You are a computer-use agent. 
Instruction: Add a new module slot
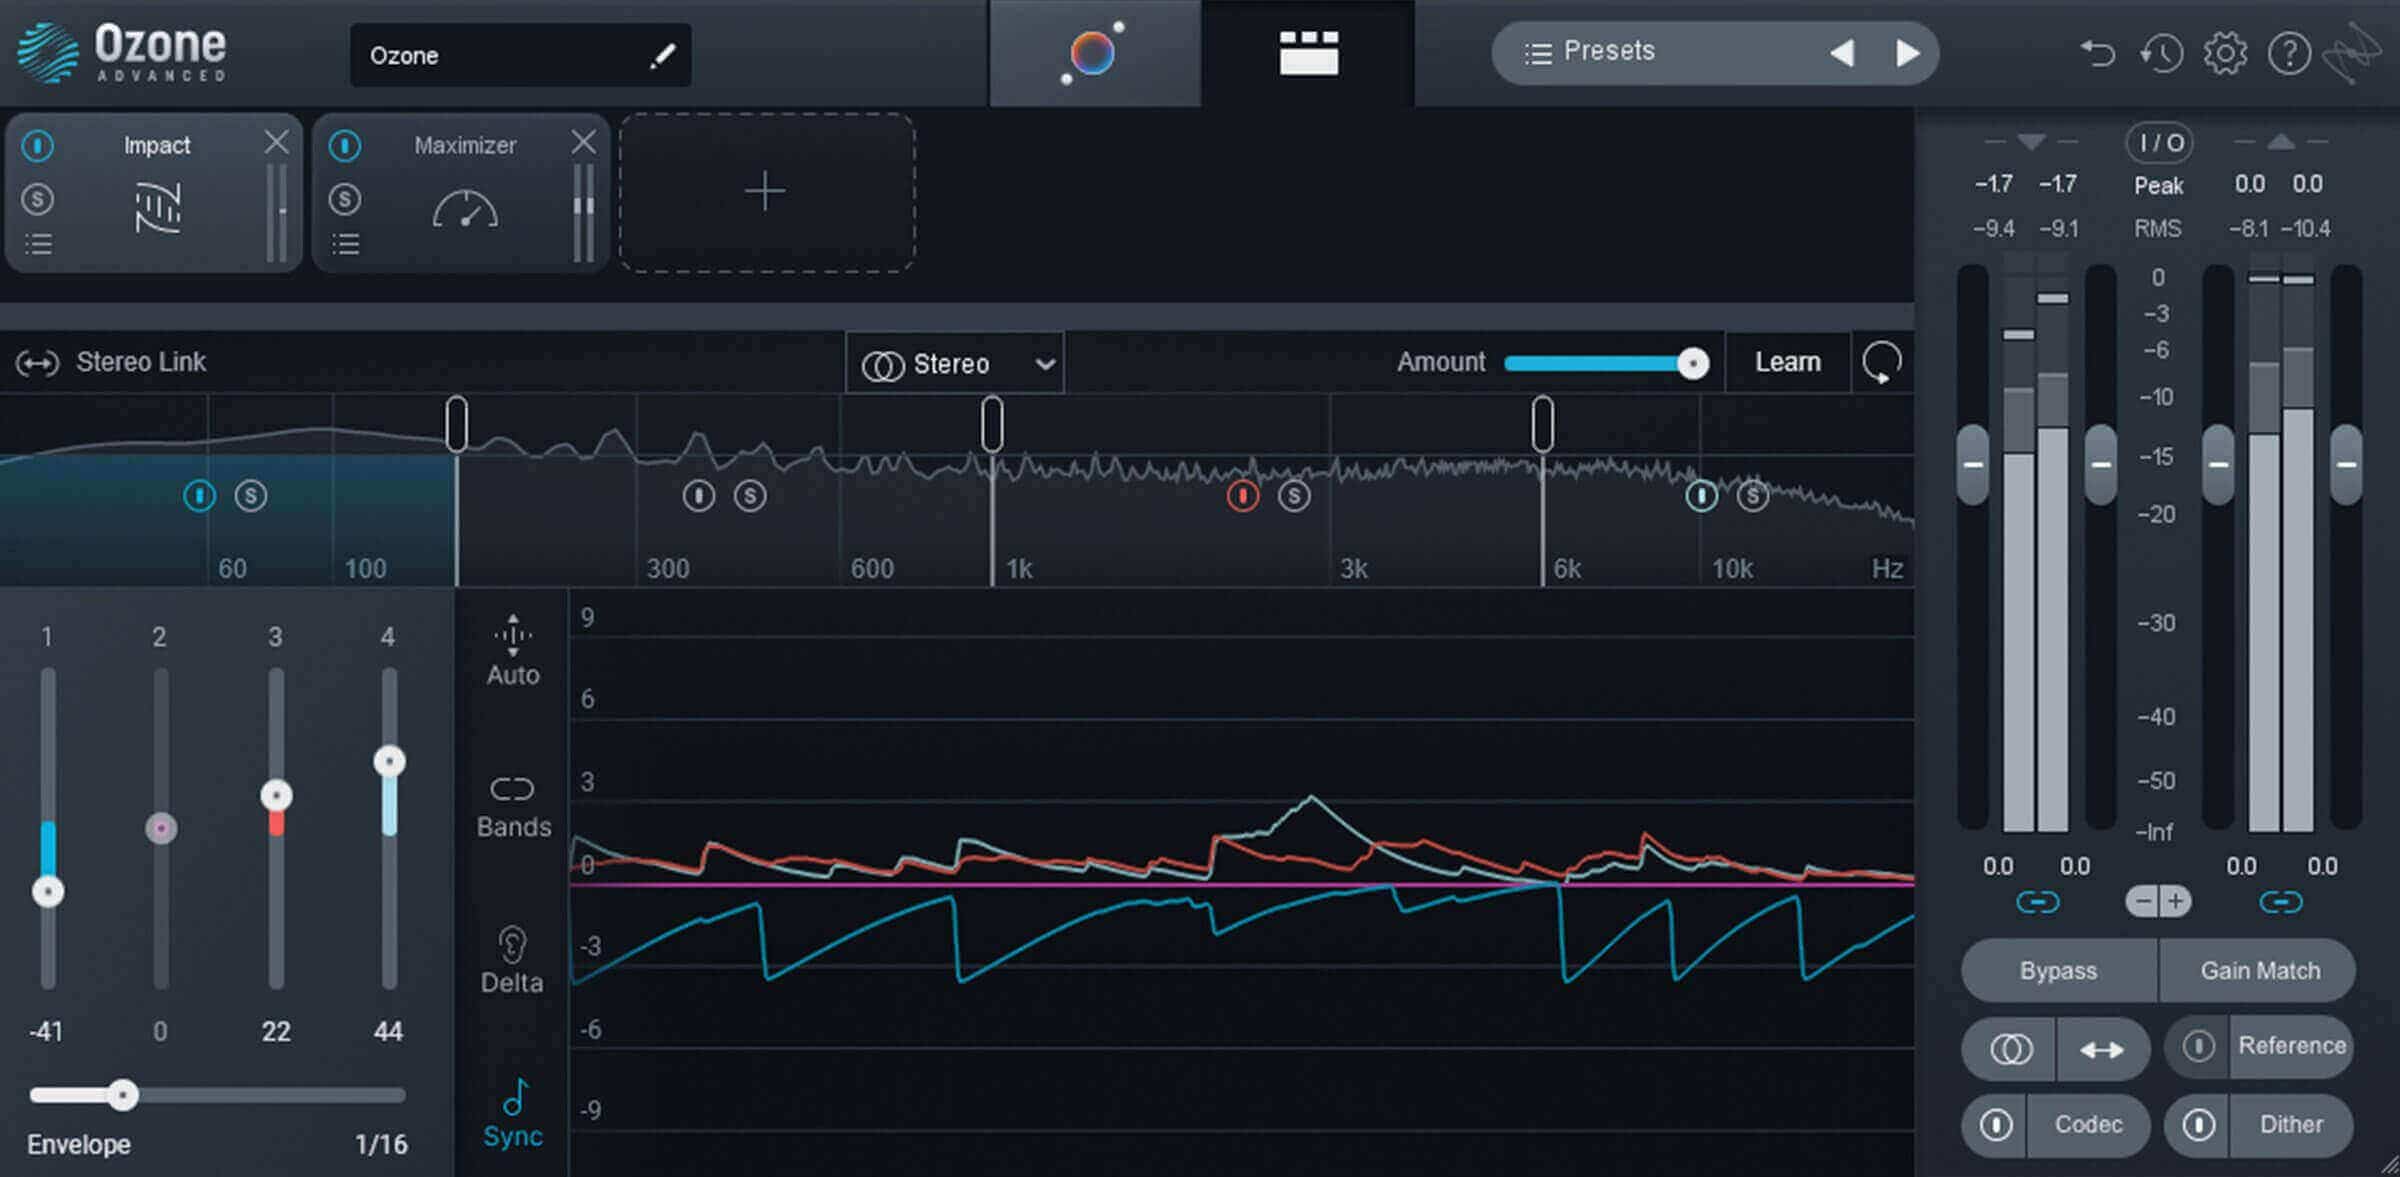click(x=766, y=192)
